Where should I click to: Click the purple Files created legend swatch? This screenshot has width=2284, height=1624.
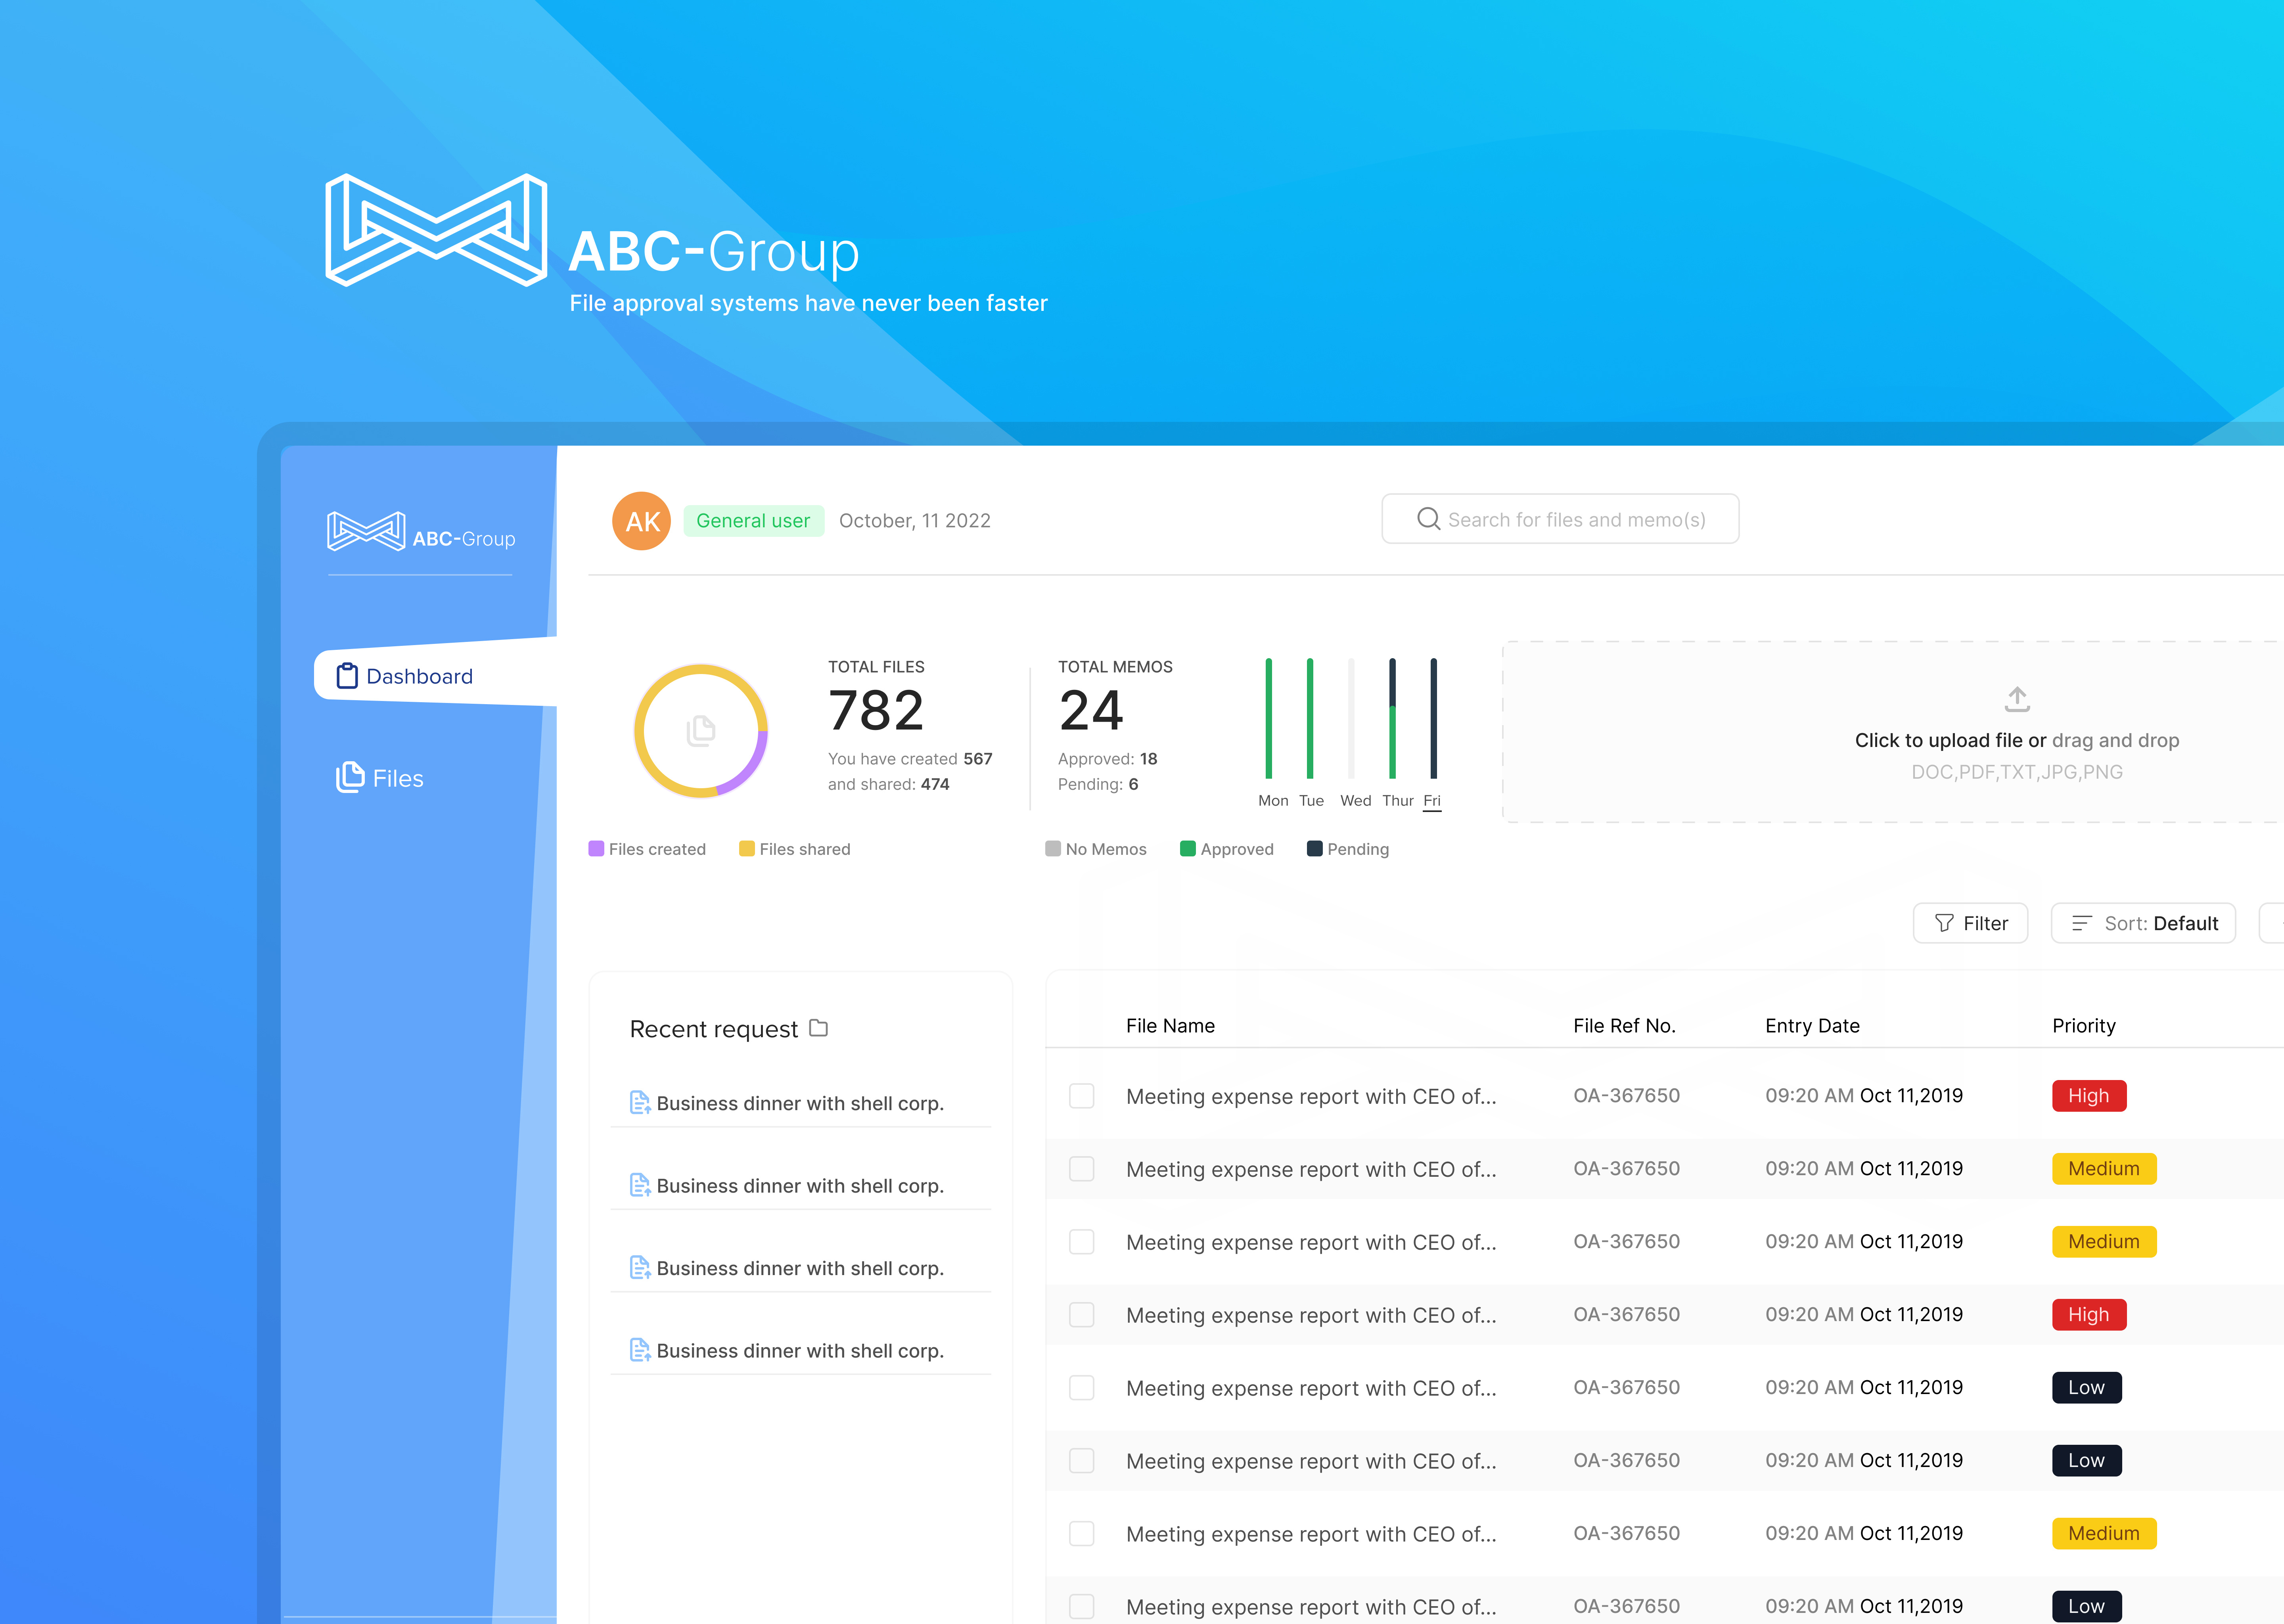(596, 849)
